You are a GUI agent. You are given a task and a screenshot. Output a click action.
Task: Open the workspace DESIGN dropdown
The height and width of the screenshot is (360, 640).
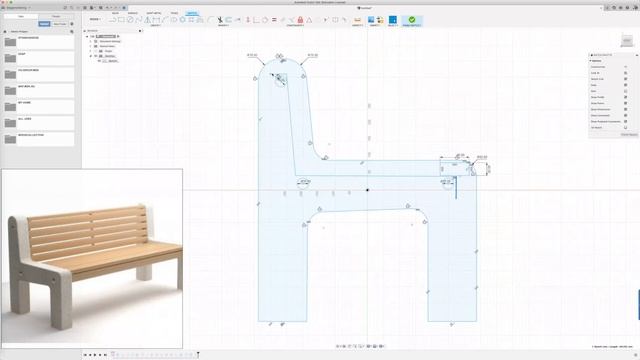[95, 19]
